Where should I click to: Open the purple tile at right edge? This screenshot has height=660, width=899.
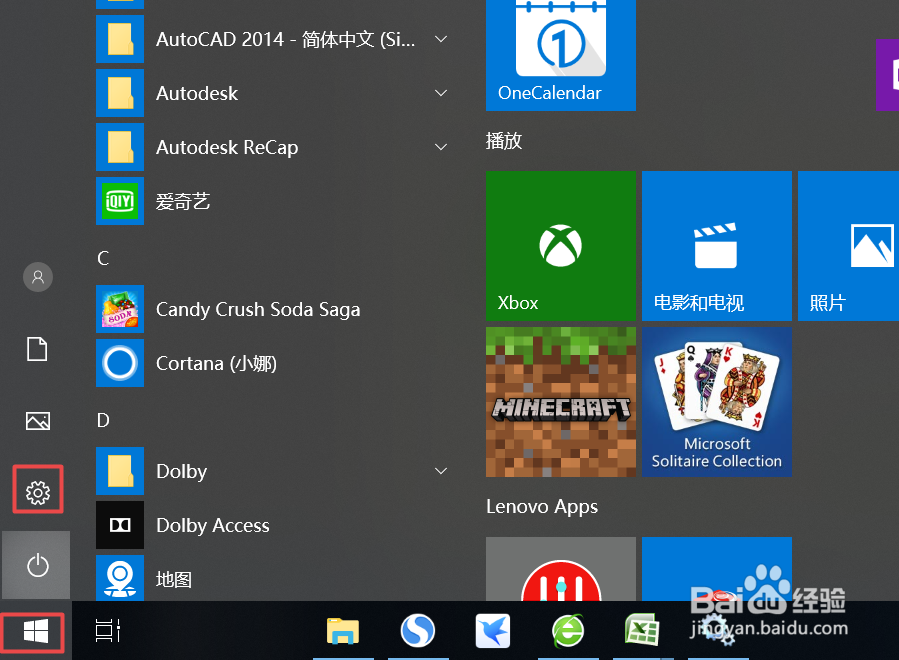(x=888, y=75)
